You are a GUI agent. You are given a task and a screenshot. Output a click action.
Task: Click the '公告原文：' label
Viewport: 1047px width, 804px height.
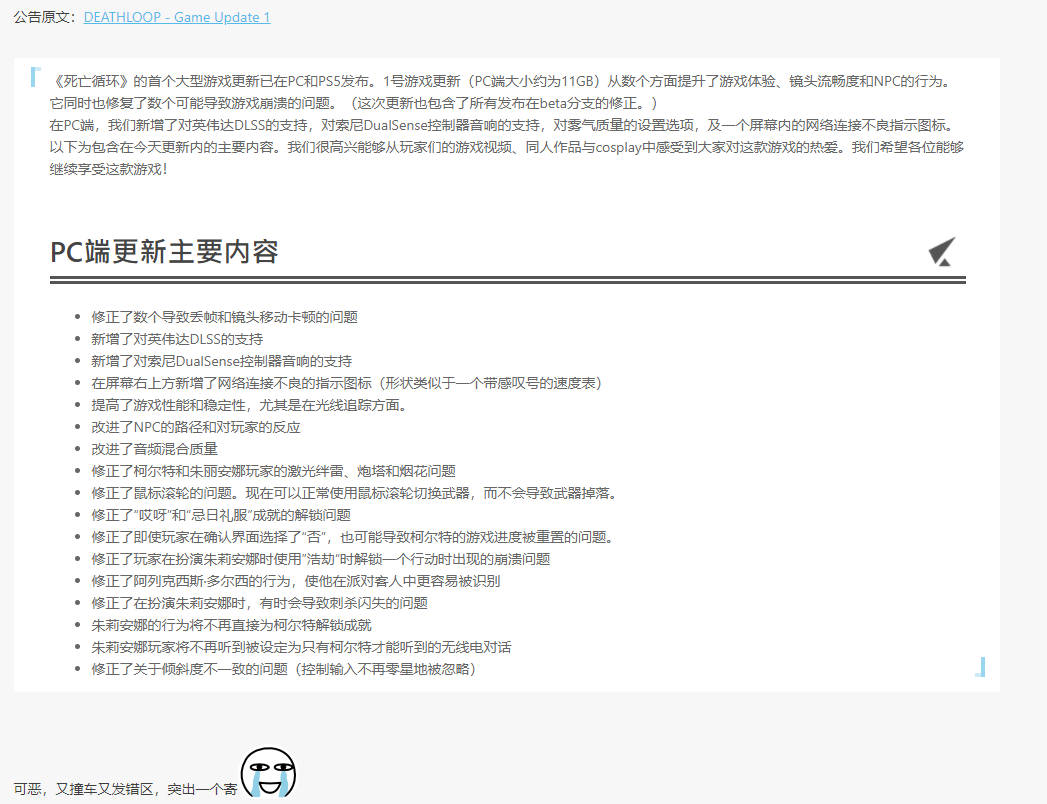[x=45, y=17]
